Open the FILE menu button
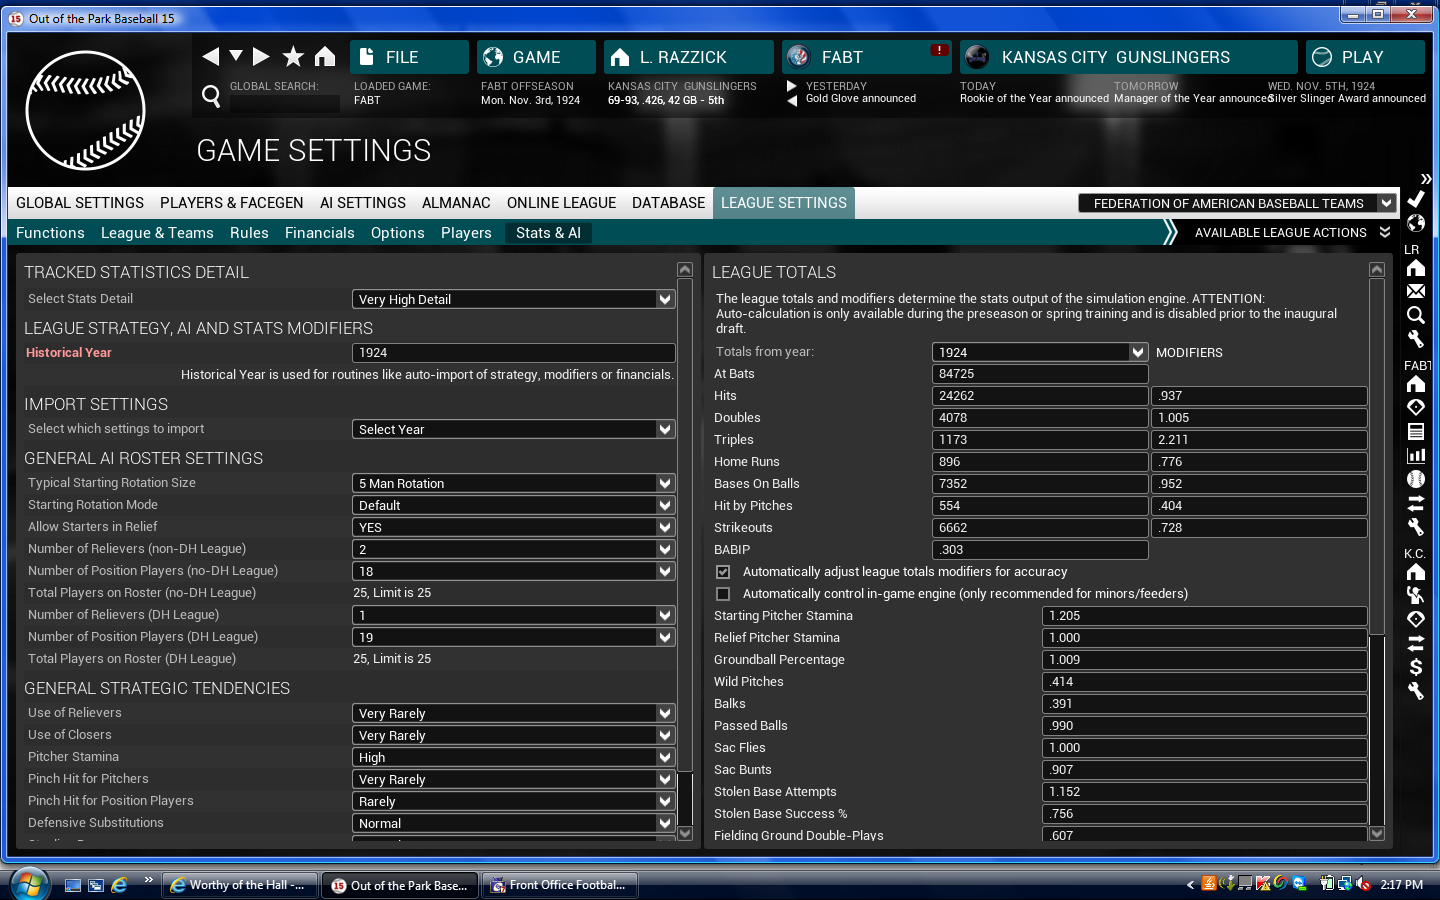The image size is (1440, 900). coord(409,57)
